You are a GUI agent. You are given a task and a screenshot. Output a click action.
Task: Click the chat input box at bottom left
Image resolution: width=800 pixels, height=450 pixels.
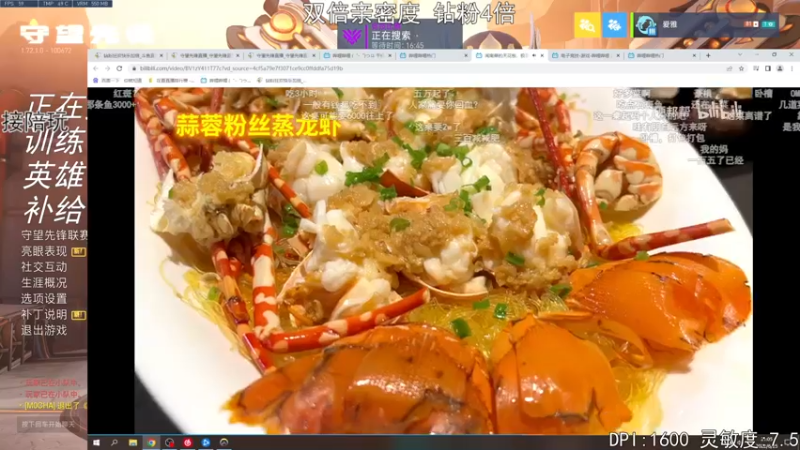point(52,424)
